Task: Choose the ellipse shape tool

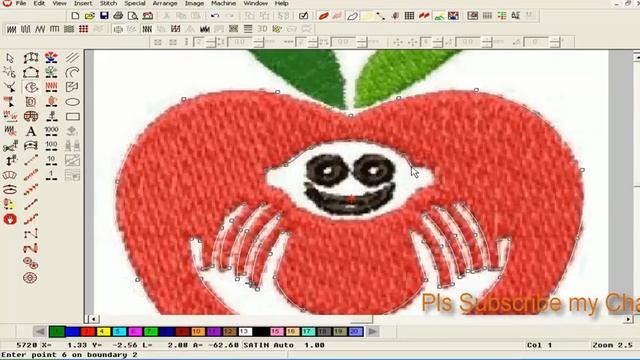Action: [x=72, y=102]
